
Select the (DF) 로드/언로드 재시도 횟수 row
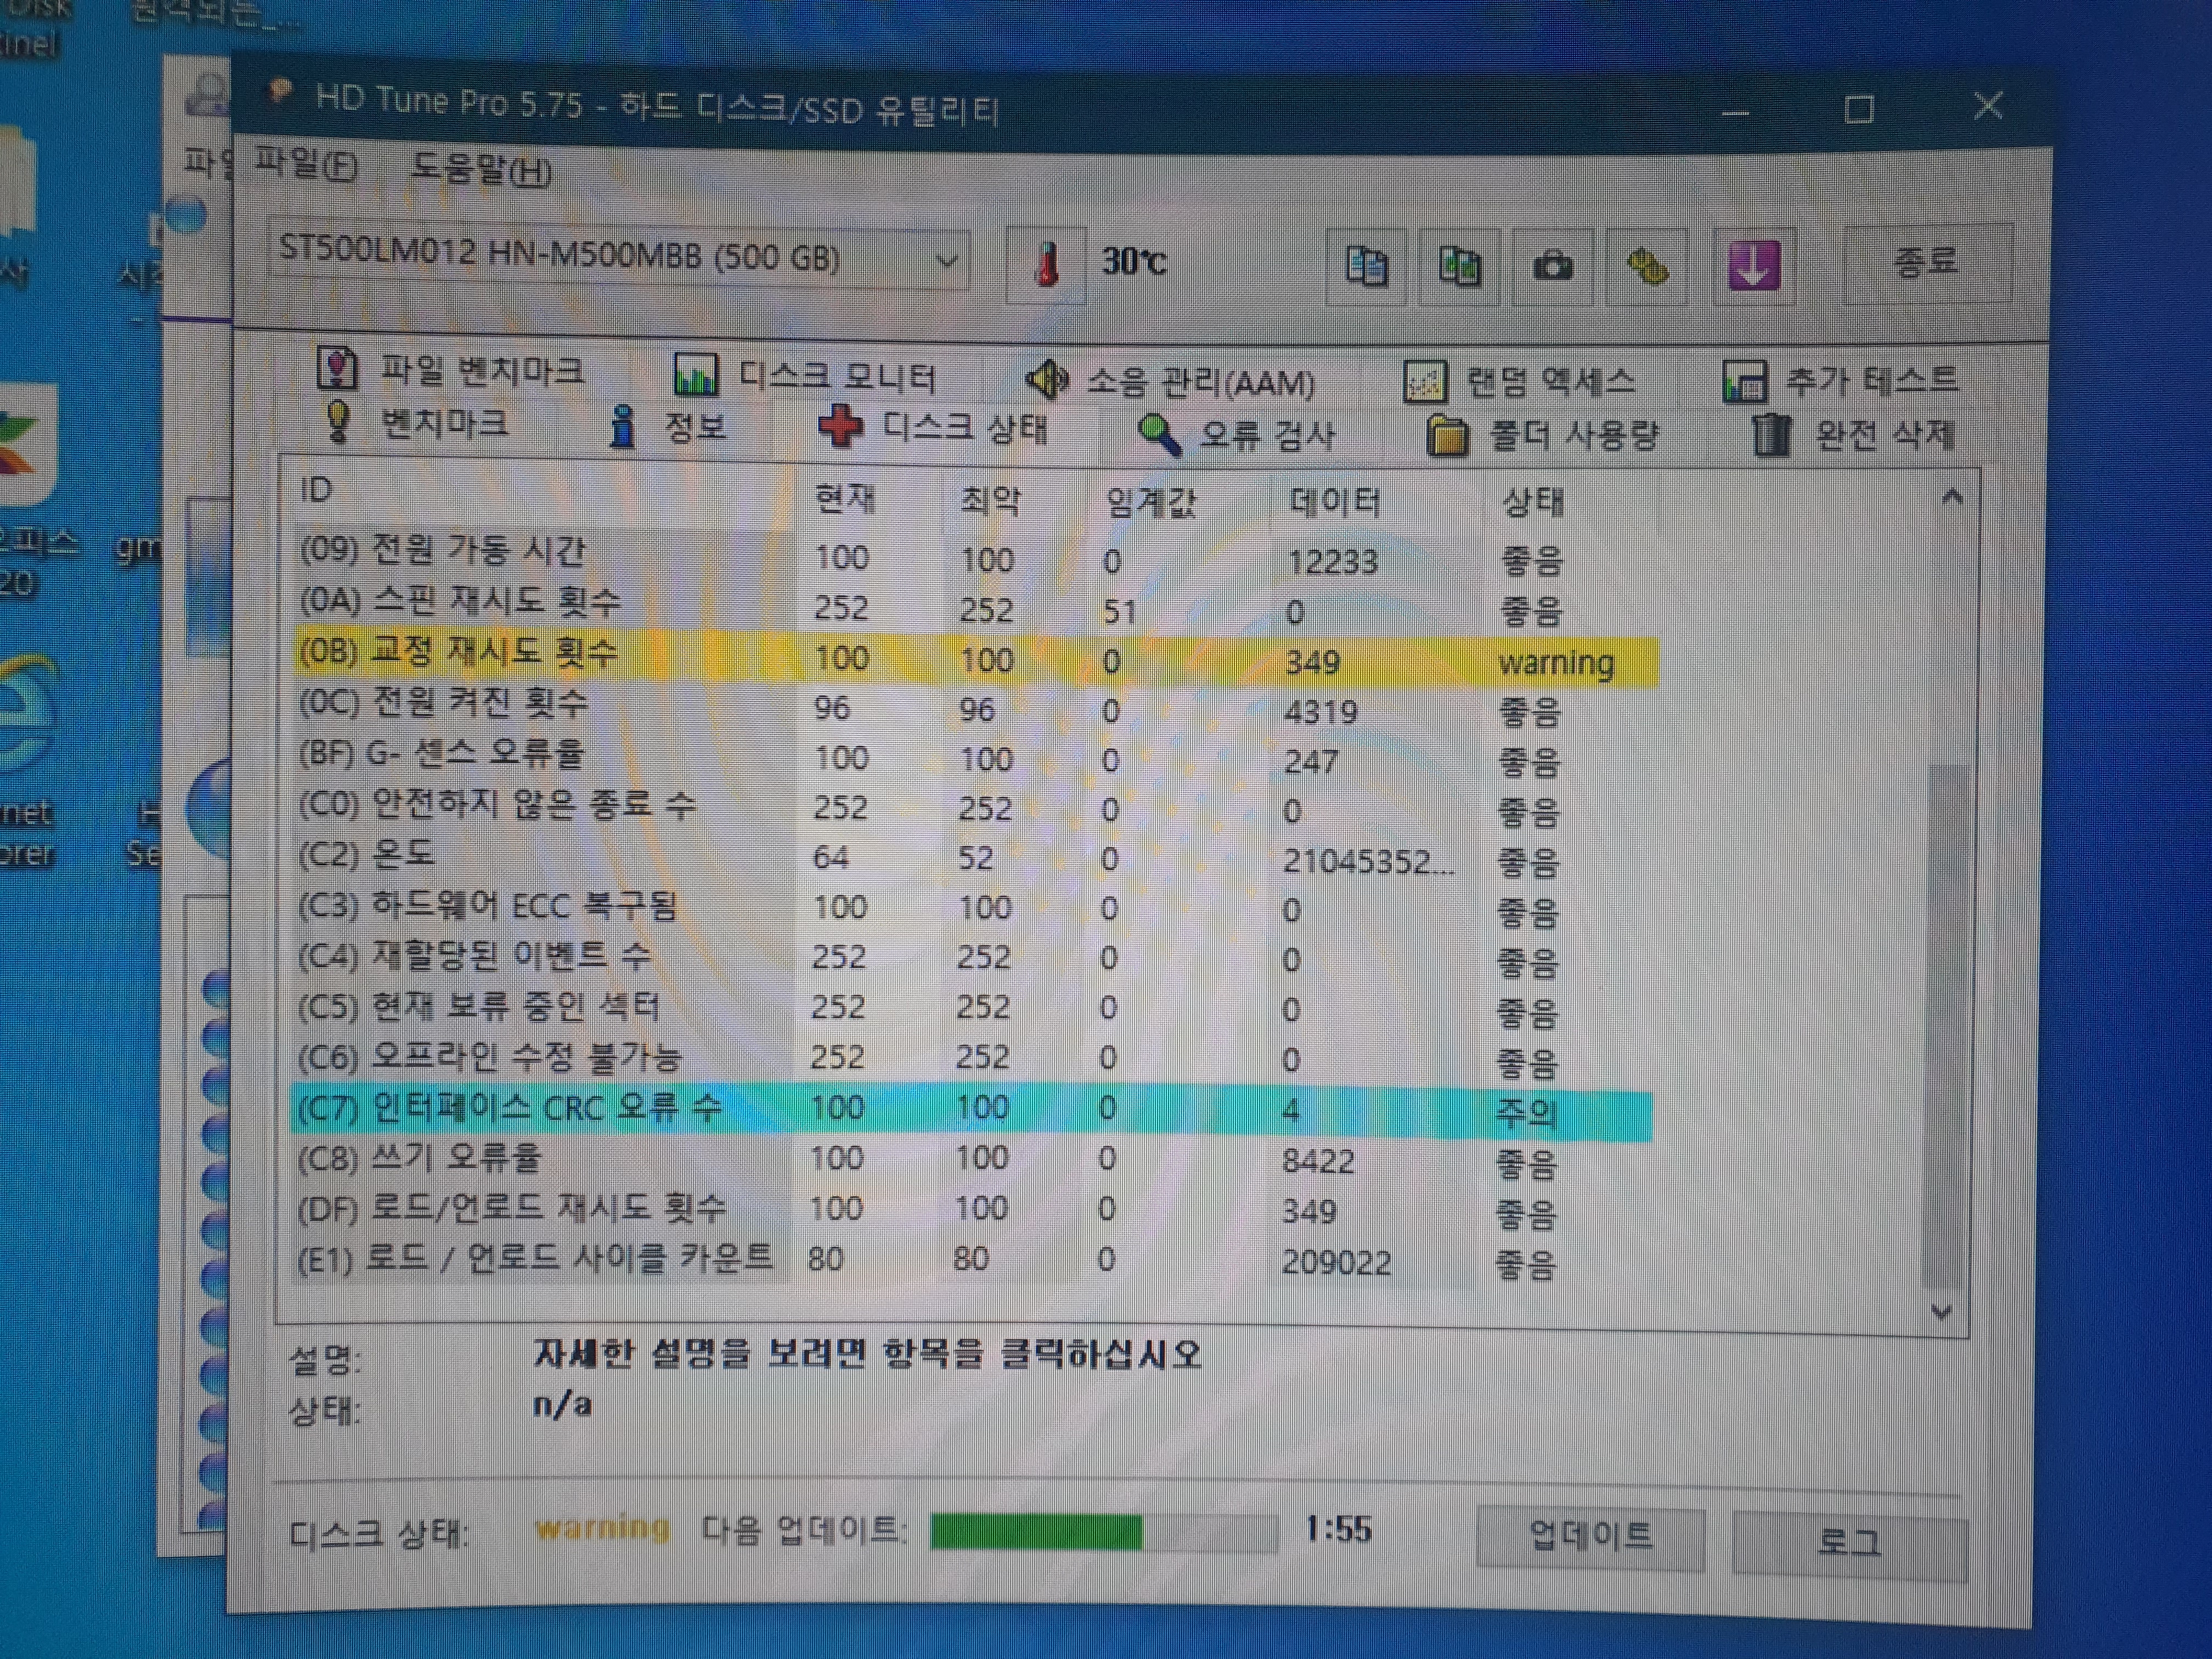click(972, 1209)
